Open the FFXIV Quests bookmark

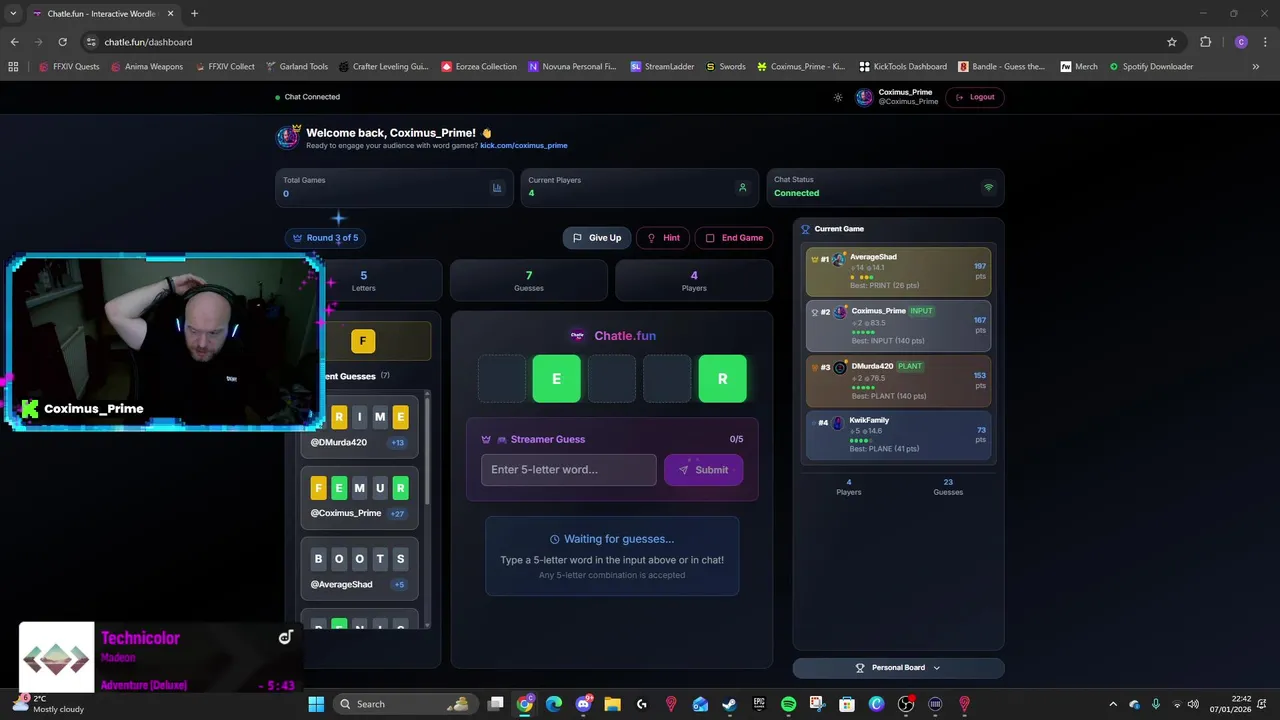(68, 67)
